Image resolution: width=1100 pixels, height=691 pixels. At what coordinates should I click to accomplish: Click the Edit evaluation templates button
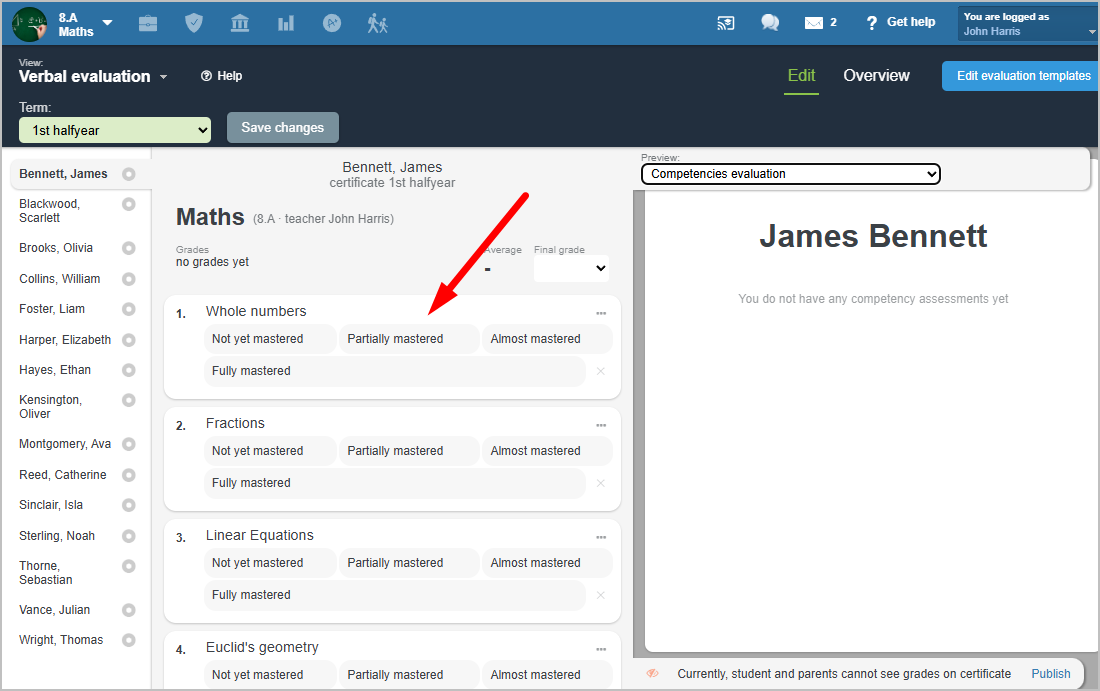pyautogui.click(x=1022, y=76)
